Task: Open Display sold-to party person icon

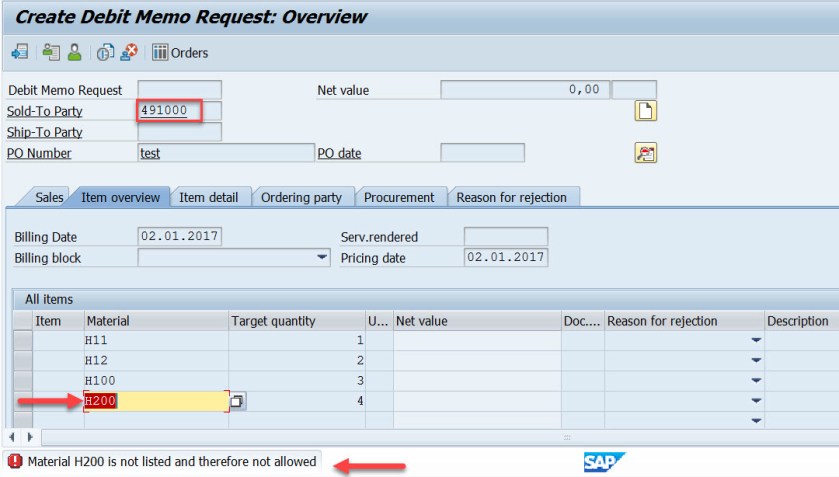Action: (x=74, y=52)
